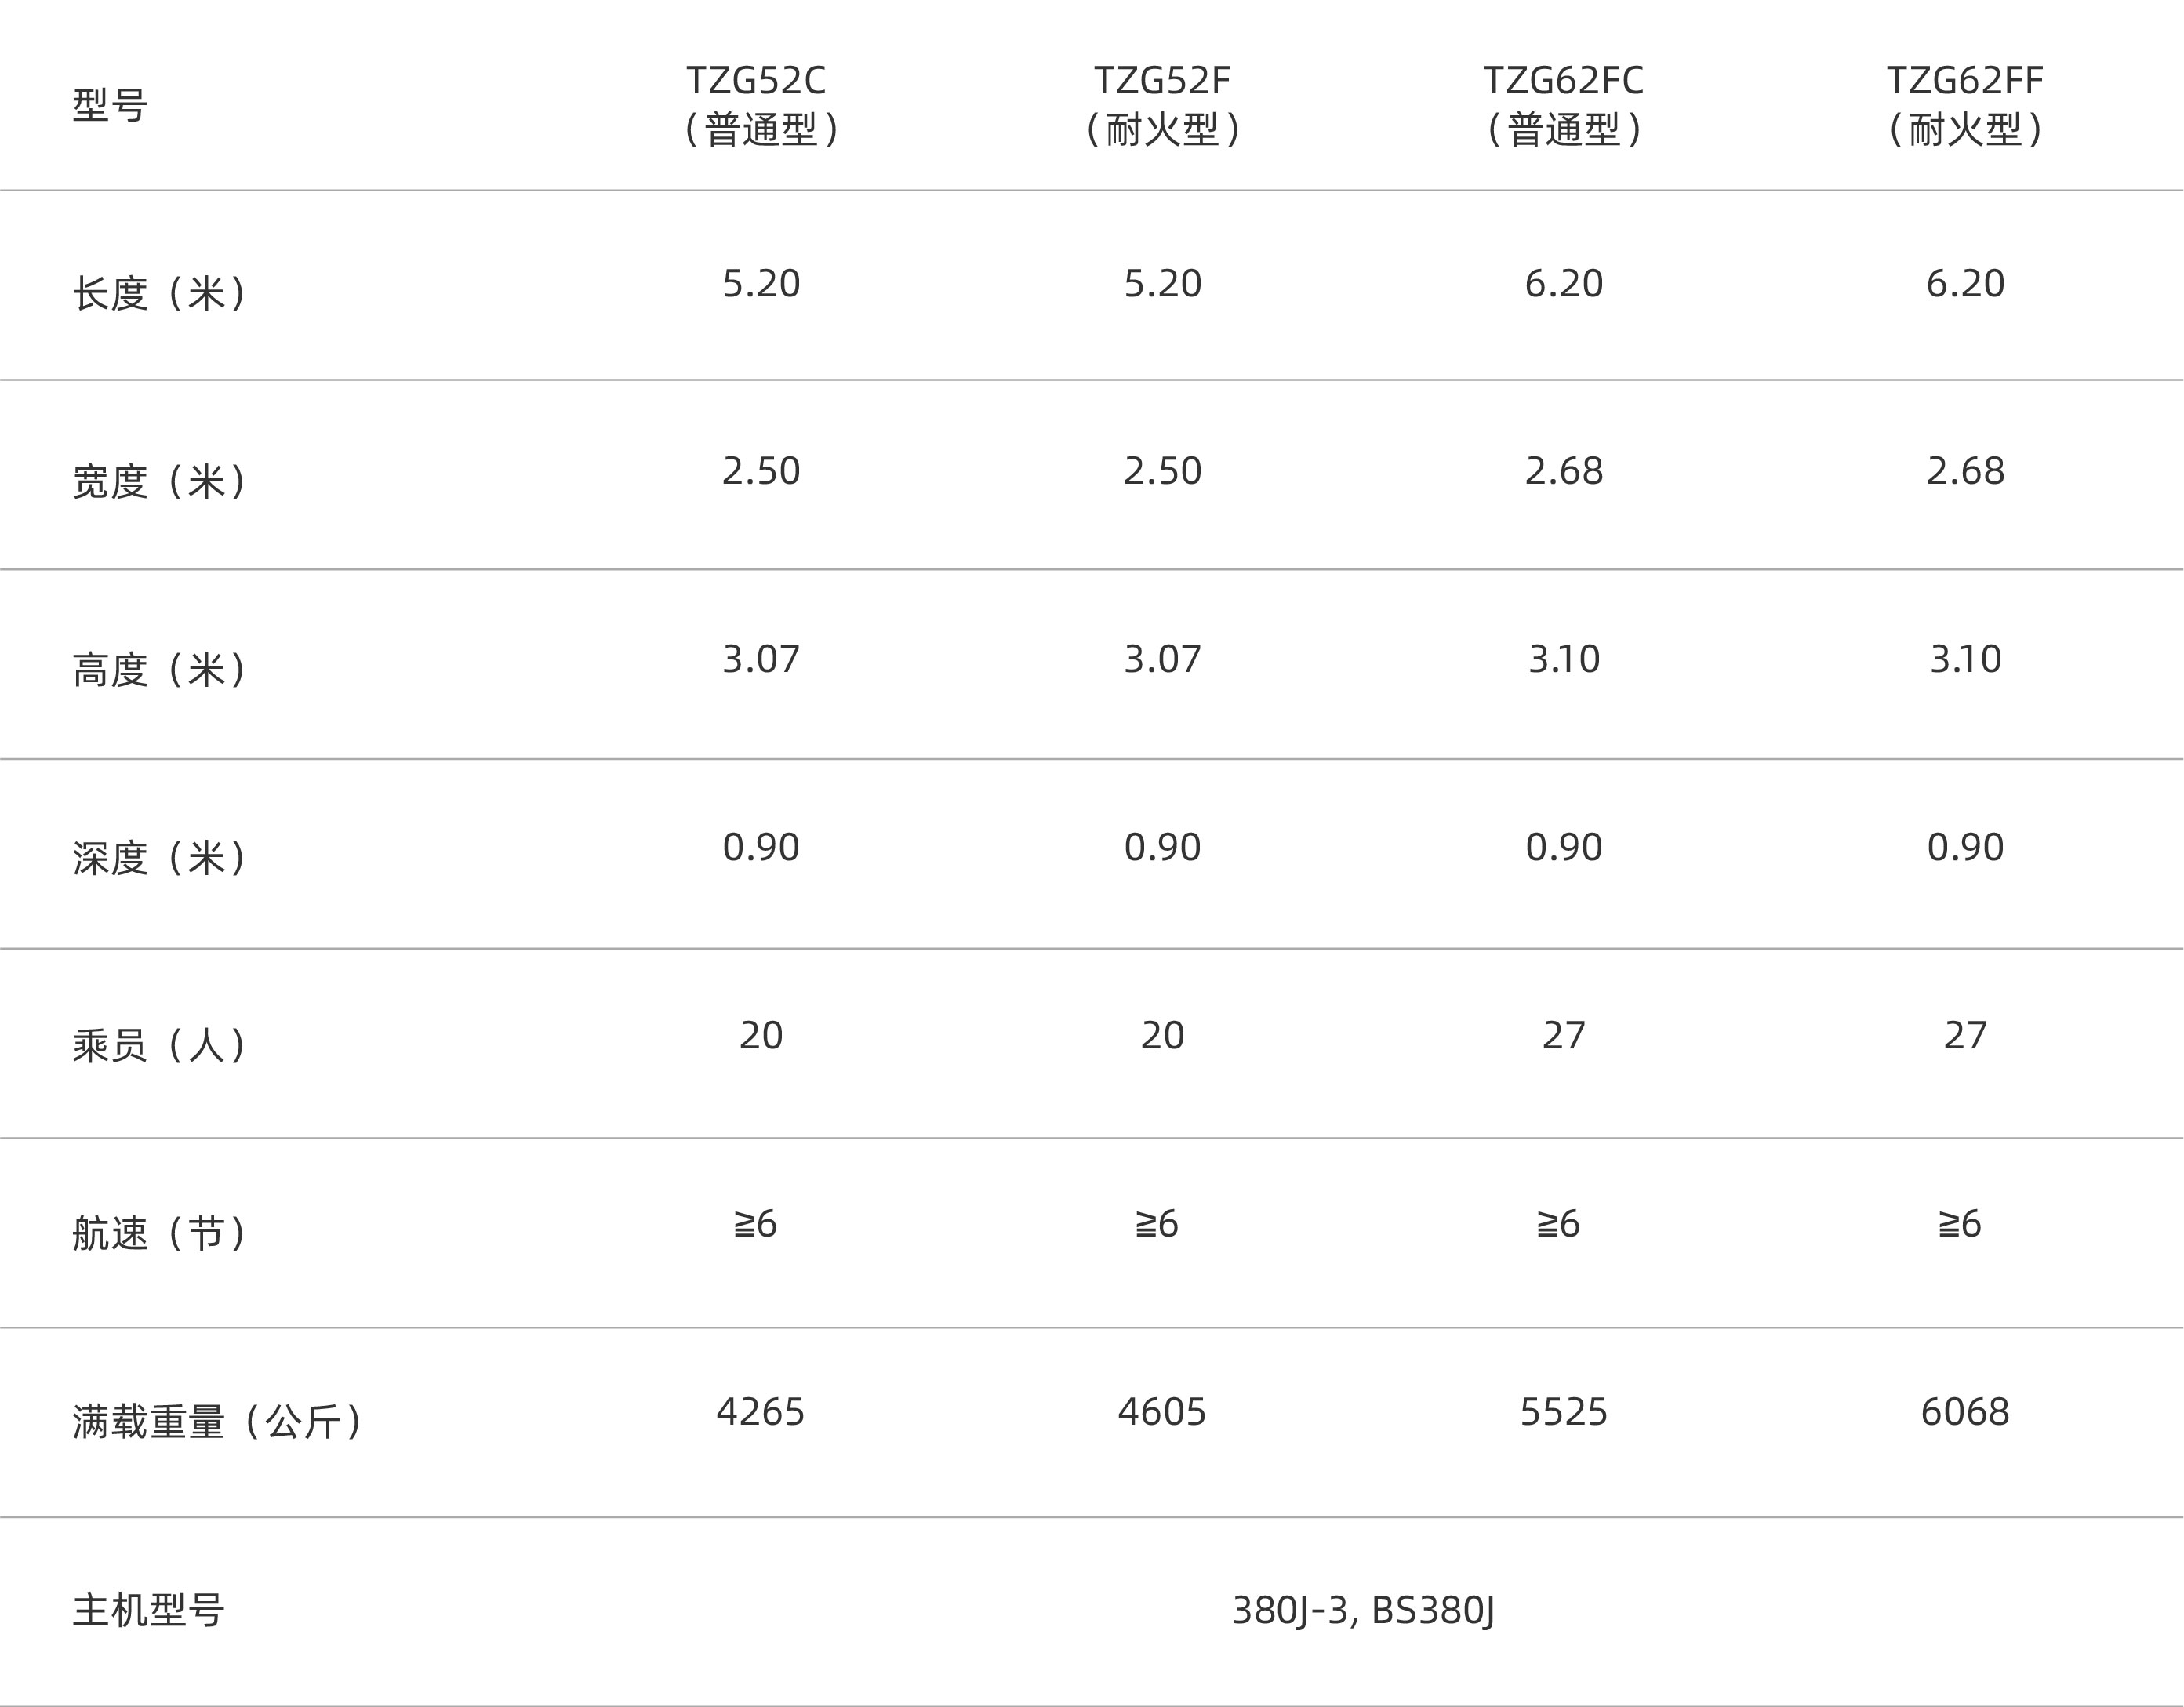Select the 3.07 height under TZG52C

click(761, 659)
